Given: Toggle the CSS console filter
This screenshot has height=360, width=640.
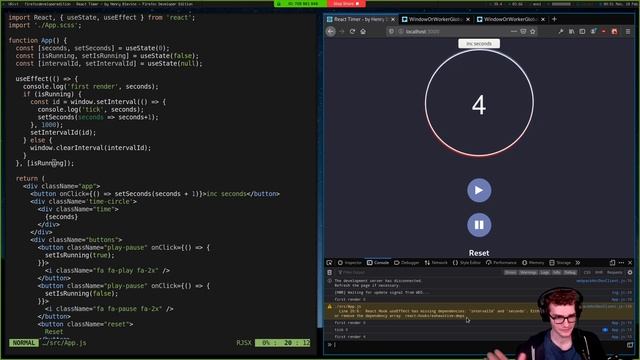Looking at the screenshot, I should (x=587, y=272).
